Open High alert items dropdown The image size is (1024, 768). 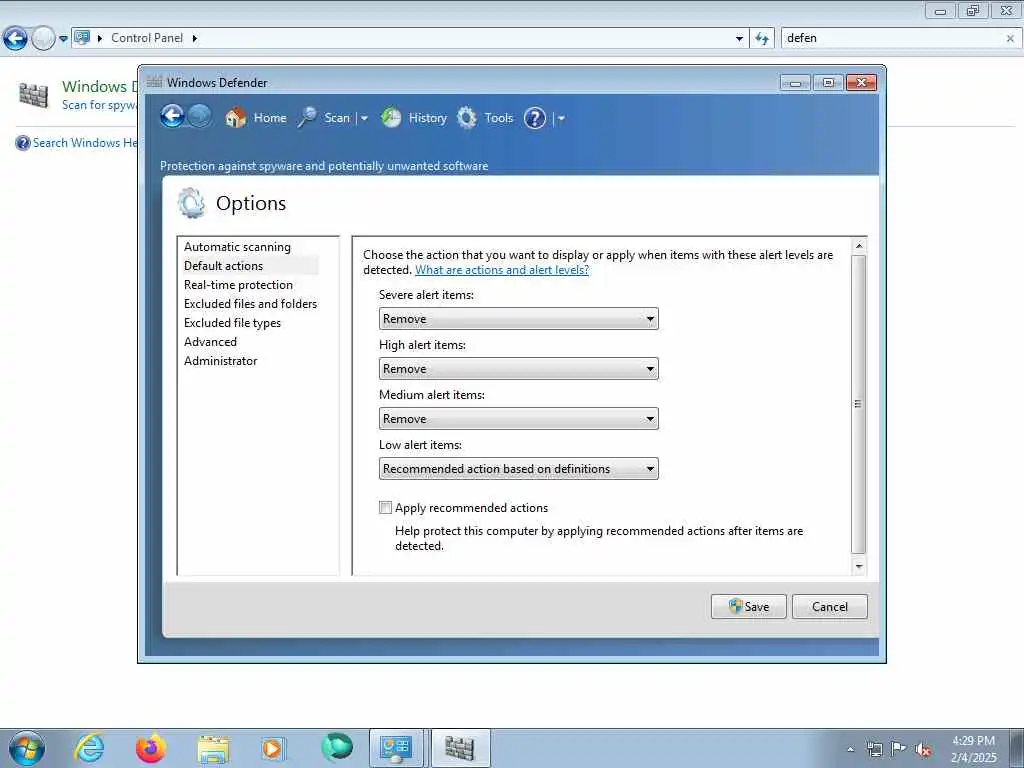tap(519, 369)
